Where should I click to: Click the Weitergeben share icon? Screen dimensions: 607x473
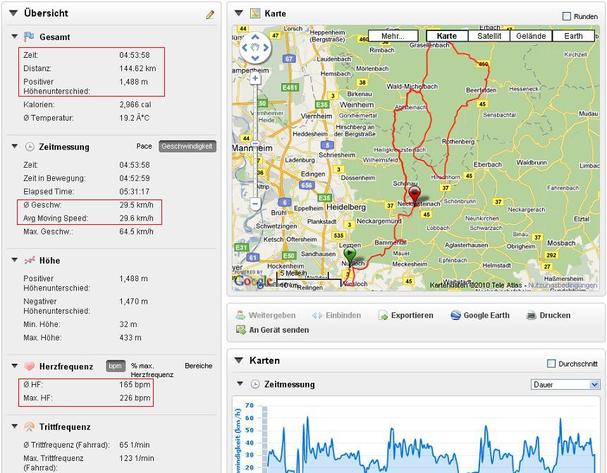pyautogui.click(x=240, y=315)
